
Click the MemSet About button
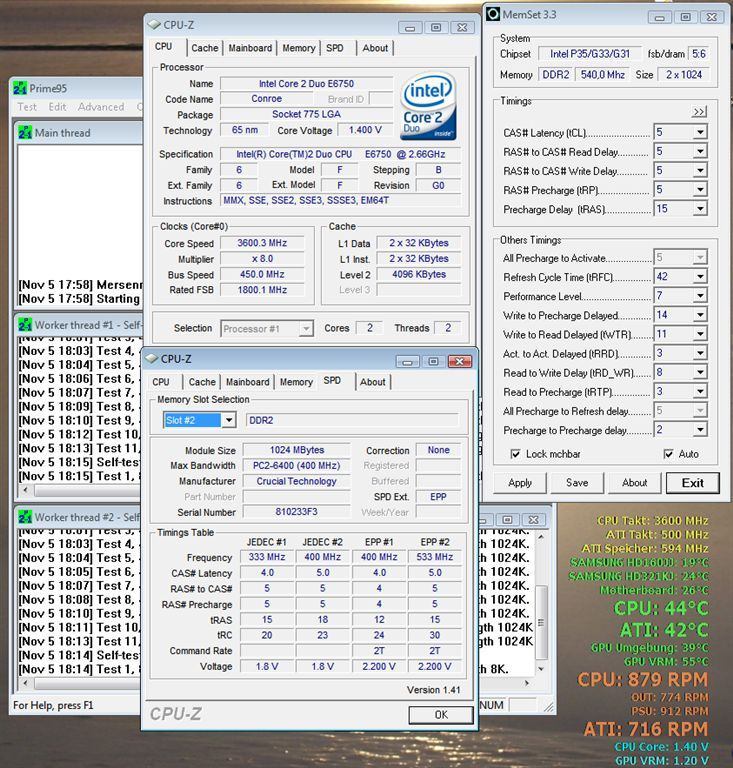coord(635,483)
